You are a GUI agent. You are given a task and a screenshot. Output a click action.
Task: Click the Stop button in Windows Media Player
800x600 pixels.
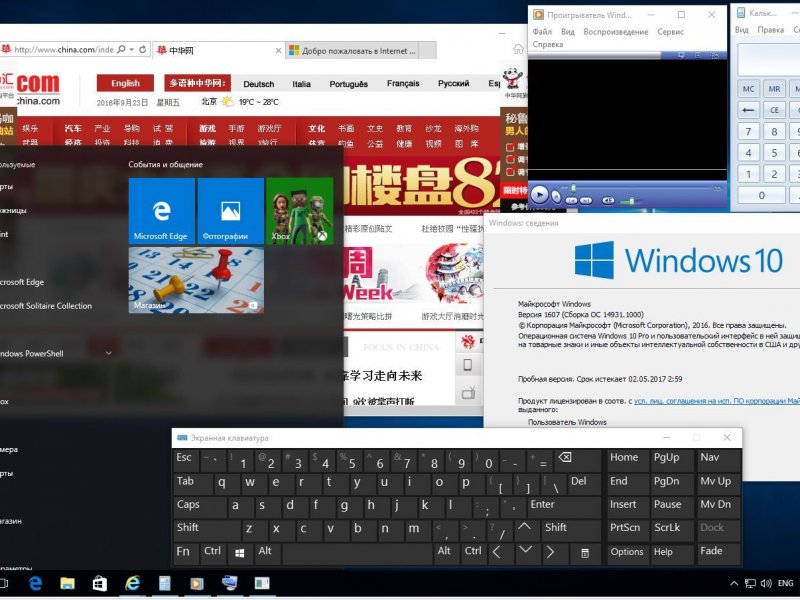(x=557, y=196)
